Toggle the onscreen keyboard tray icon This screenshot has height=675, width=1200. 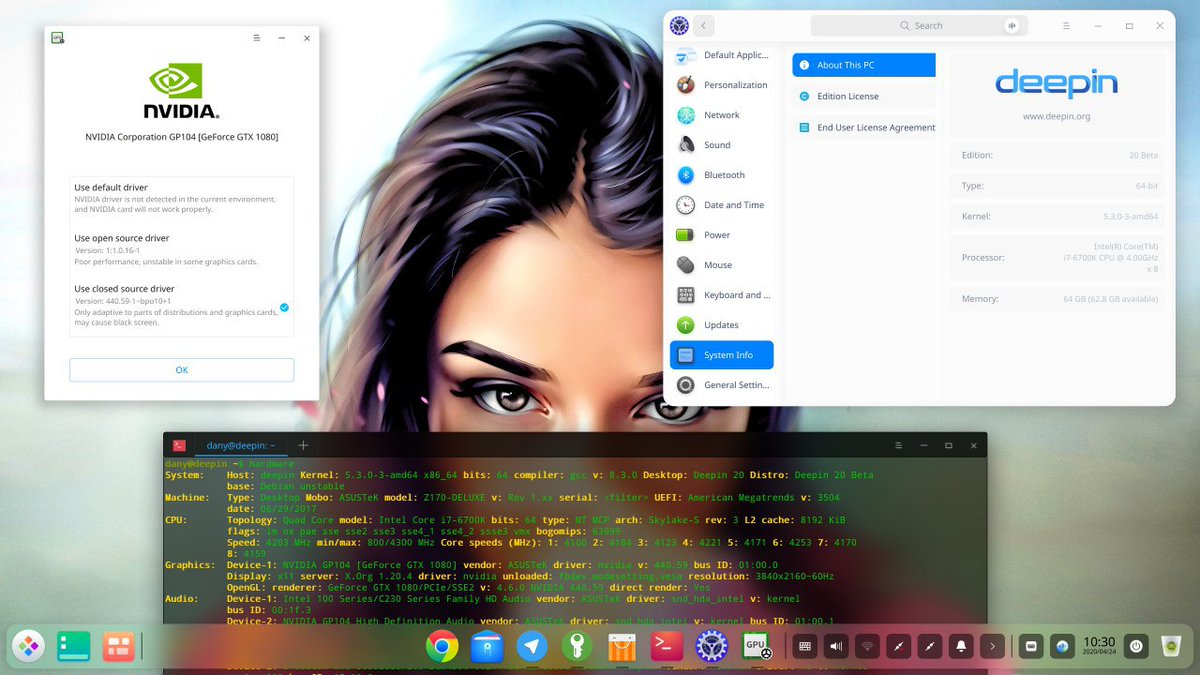pos(803,647)
